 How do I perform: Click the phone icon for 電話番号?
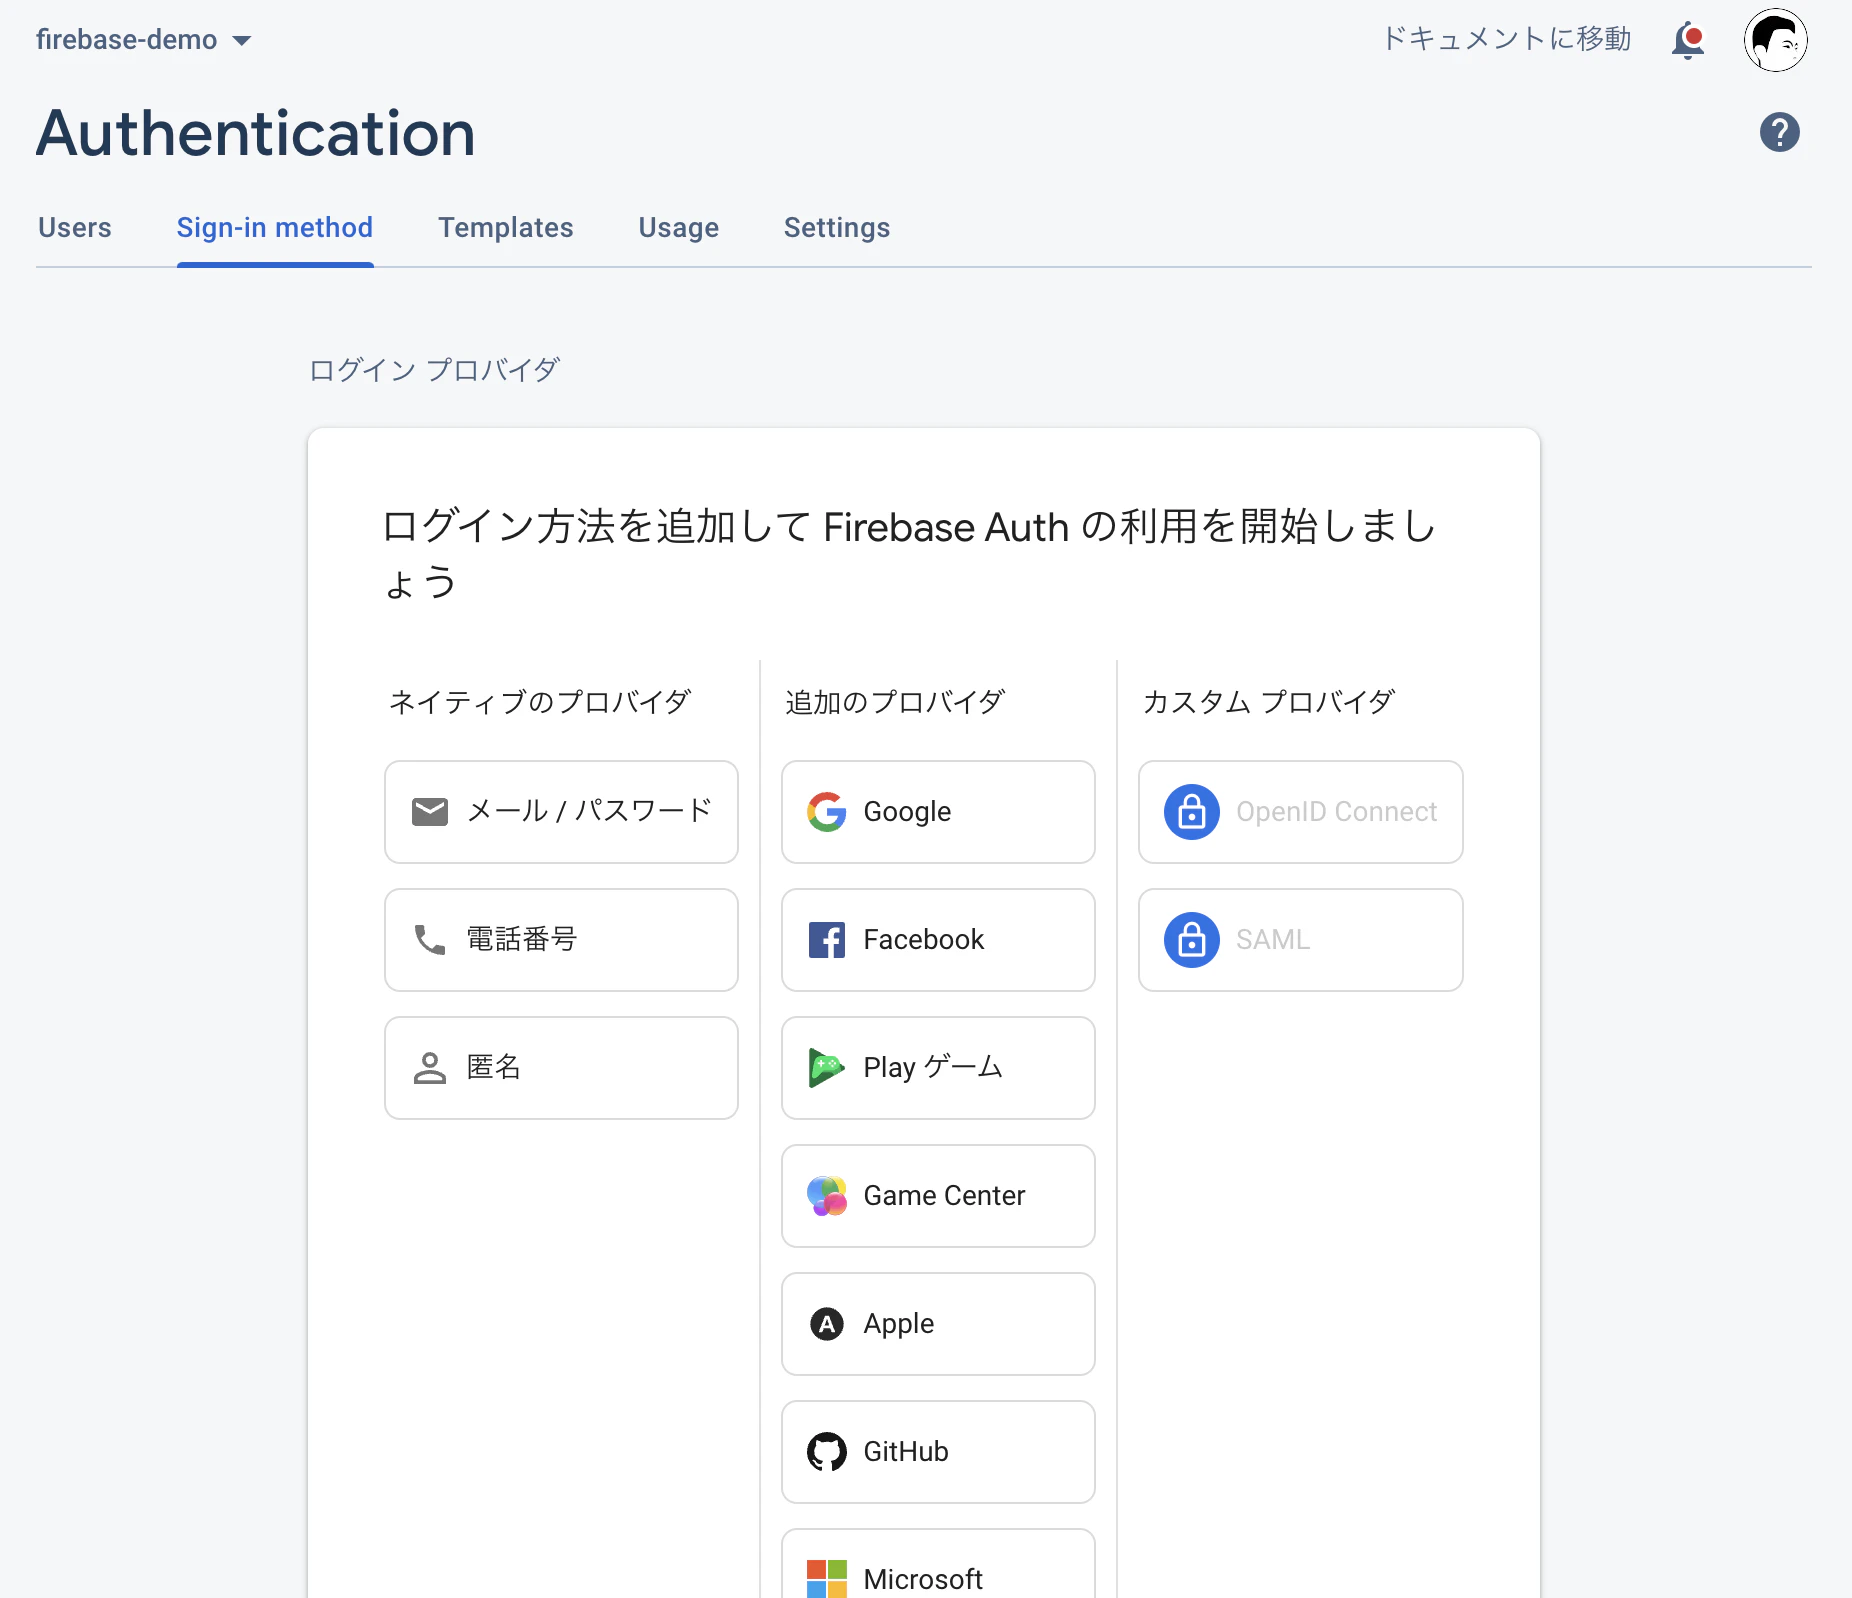[430, 940]
